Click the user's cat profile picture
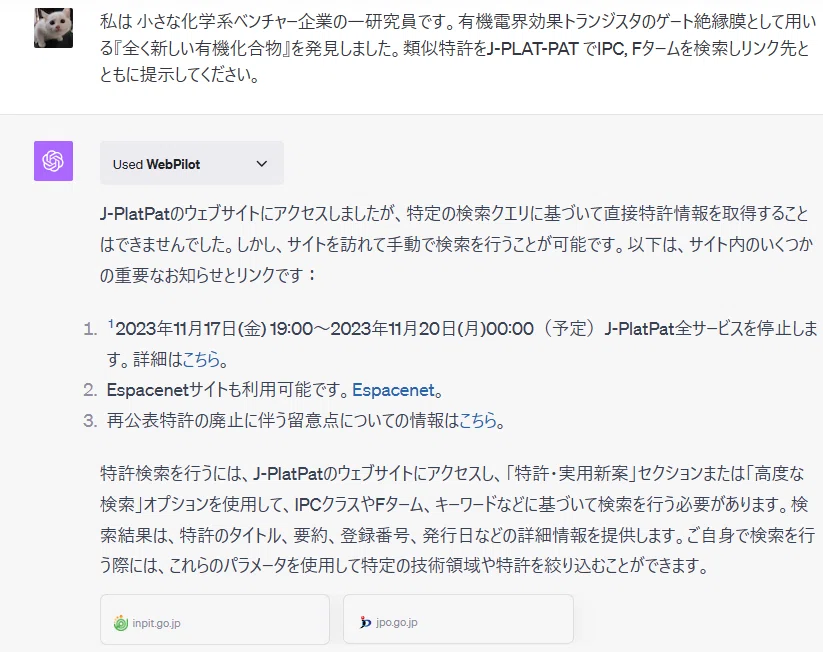The width and height of the screenshot is (823, 652). (x=54, y=28)
